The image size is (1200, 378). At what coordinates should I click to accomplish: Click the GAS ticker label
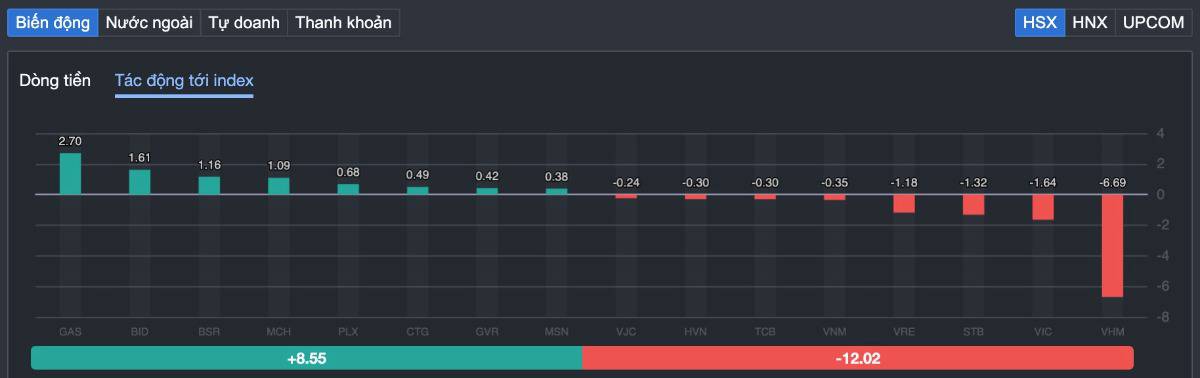point(70,331)
